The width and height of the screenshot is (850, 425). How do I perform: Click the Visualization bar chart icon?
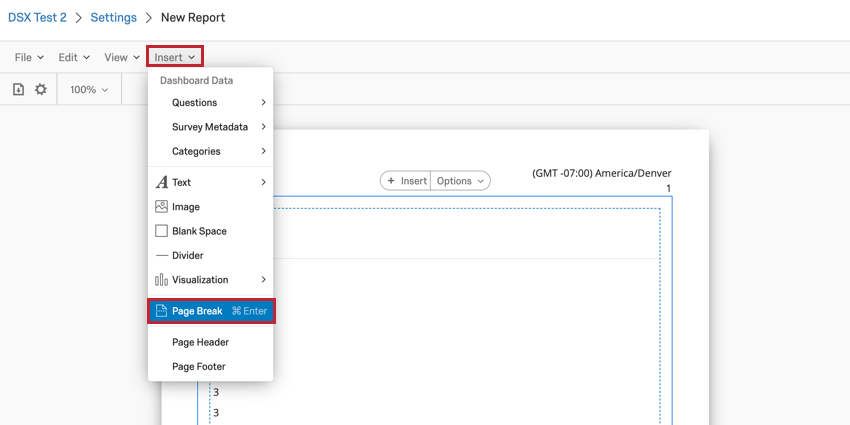pyautogui.click(x=162, y=280)
